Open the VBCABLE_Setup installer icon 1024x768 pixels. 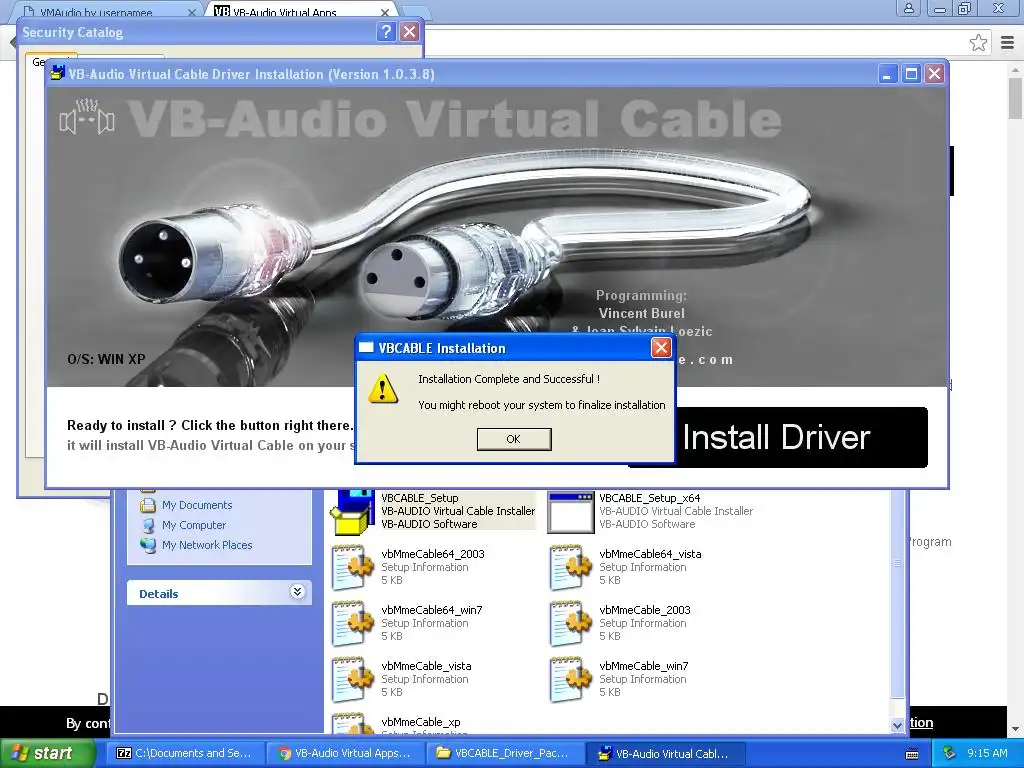pos(353,512)
